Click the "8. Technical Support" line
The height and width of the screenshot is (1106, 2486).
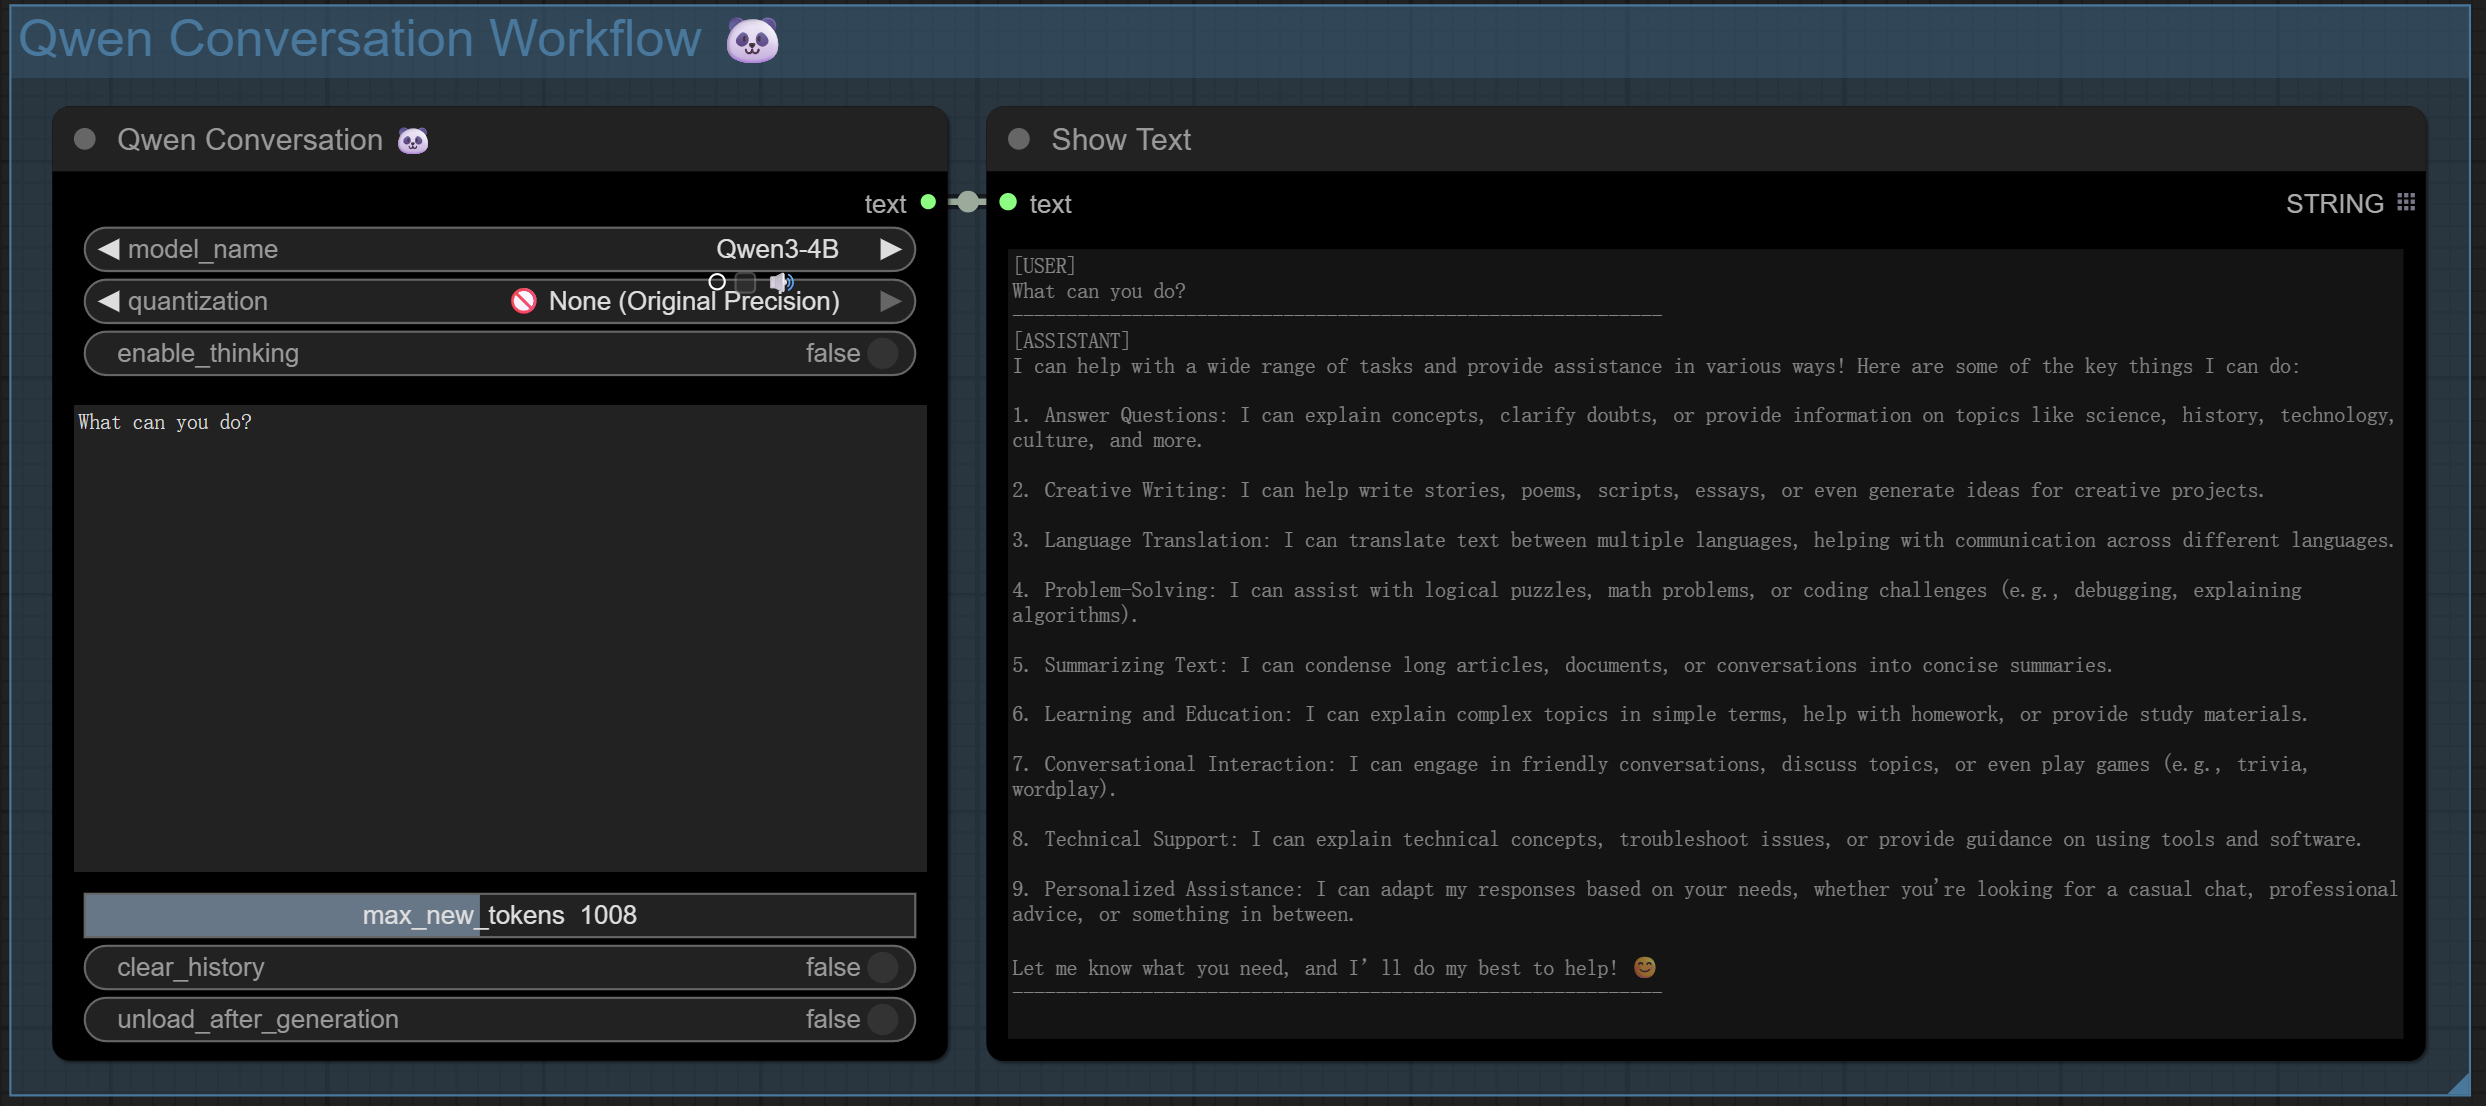(1687, 839)
